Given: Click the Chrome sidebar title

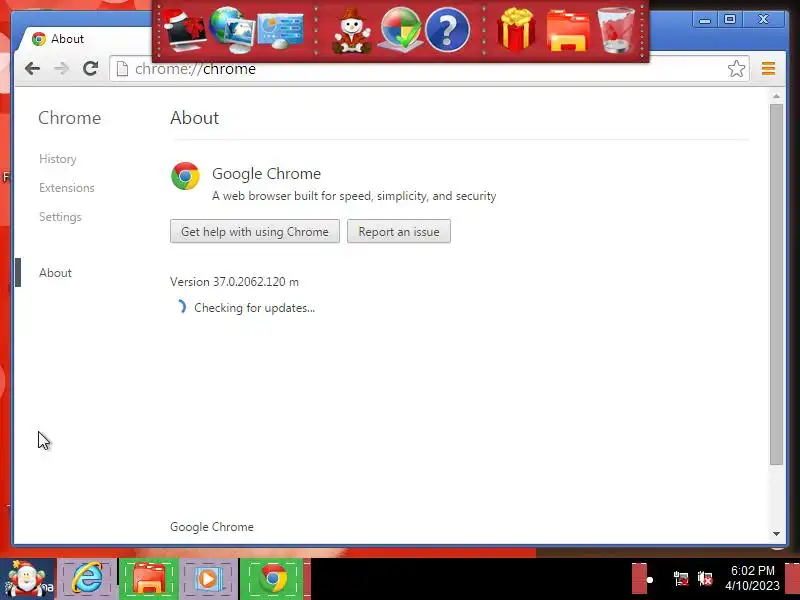Looking at the screenshot, I should pos(69,118).
